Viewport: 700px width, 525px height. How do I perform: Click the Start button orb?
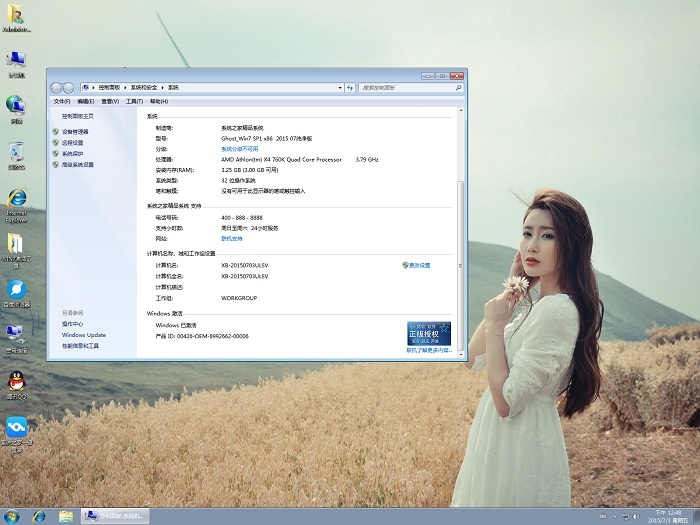coord(13,516)
